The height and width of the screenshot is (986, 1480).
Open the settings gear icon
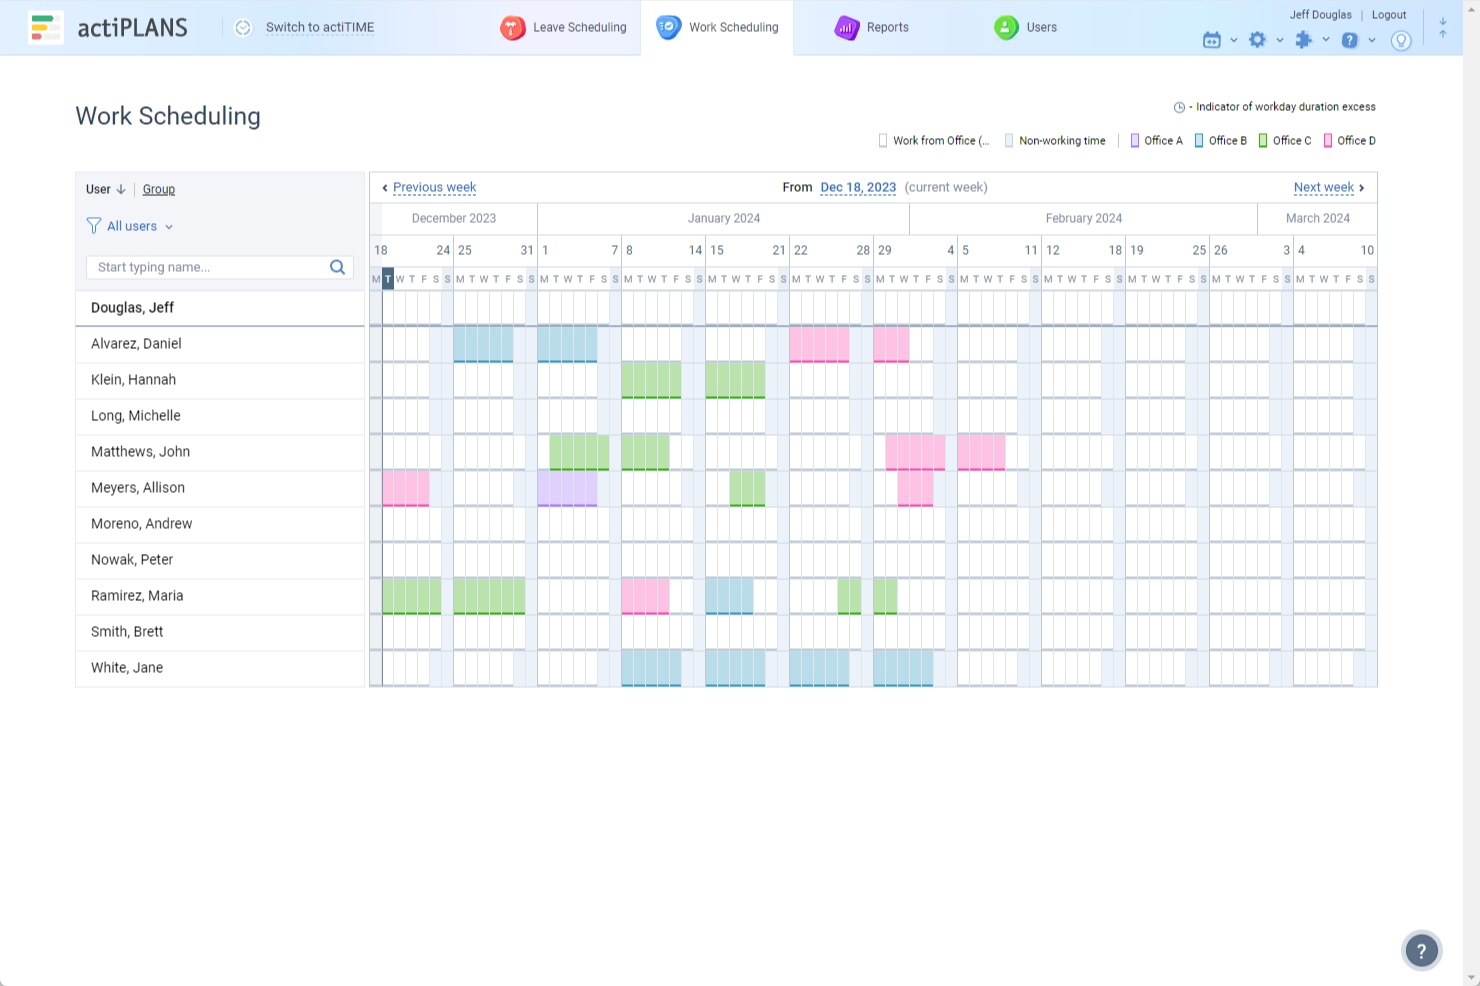[1257, 40]
